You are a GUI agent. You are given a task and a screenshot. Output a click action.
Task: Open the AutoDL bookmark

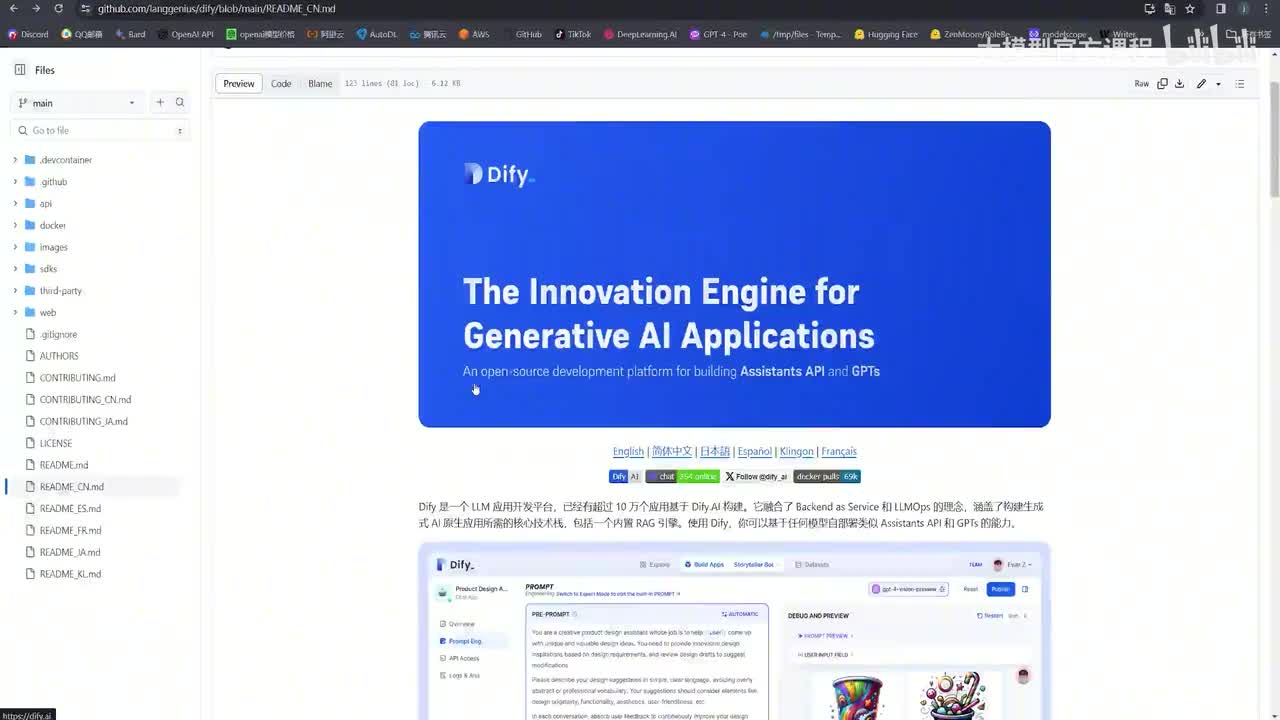377,34
